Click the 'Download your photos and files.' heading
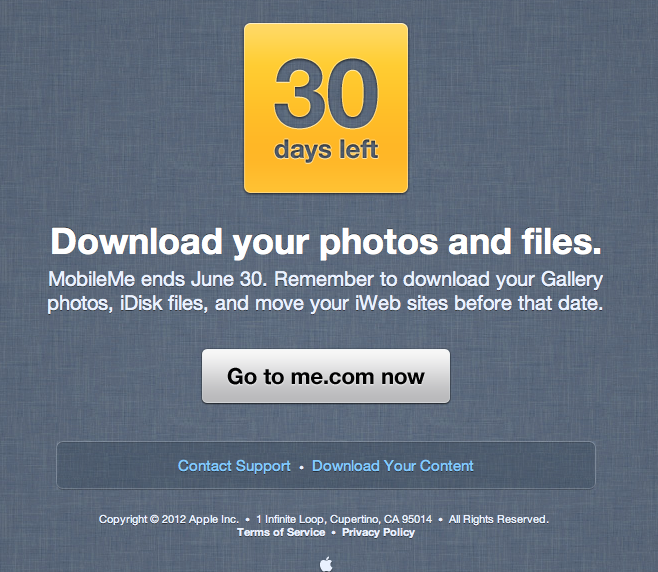This screenshot has height=572, width=658. 326,241
